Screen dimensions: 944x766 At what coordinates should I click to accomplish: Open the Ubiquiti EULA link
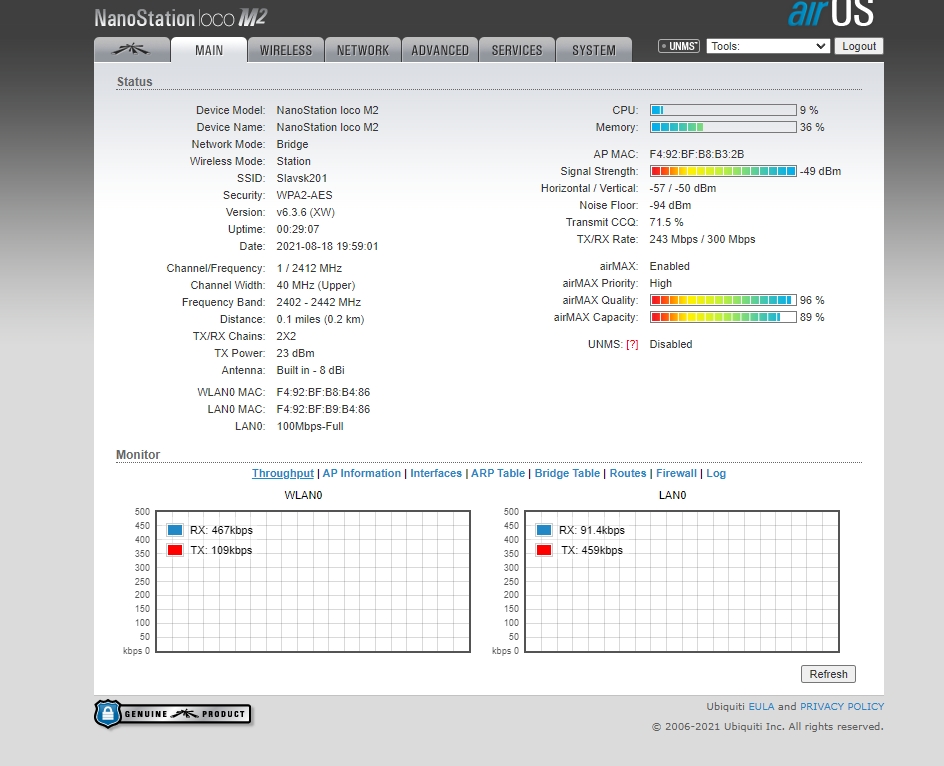tap(761, 706)
